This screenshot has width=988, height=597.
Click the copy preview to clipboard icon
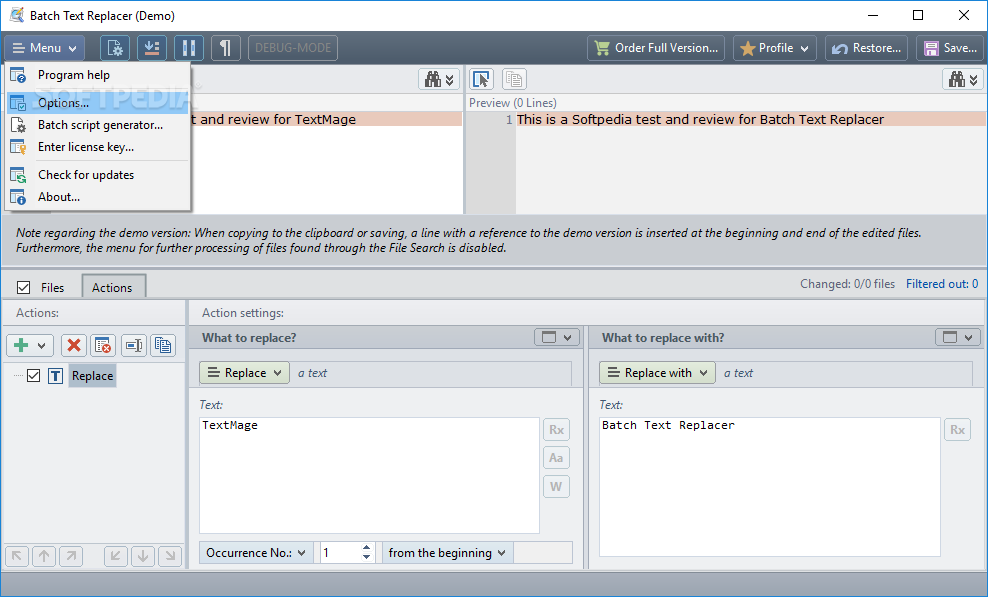coord(514,79)
